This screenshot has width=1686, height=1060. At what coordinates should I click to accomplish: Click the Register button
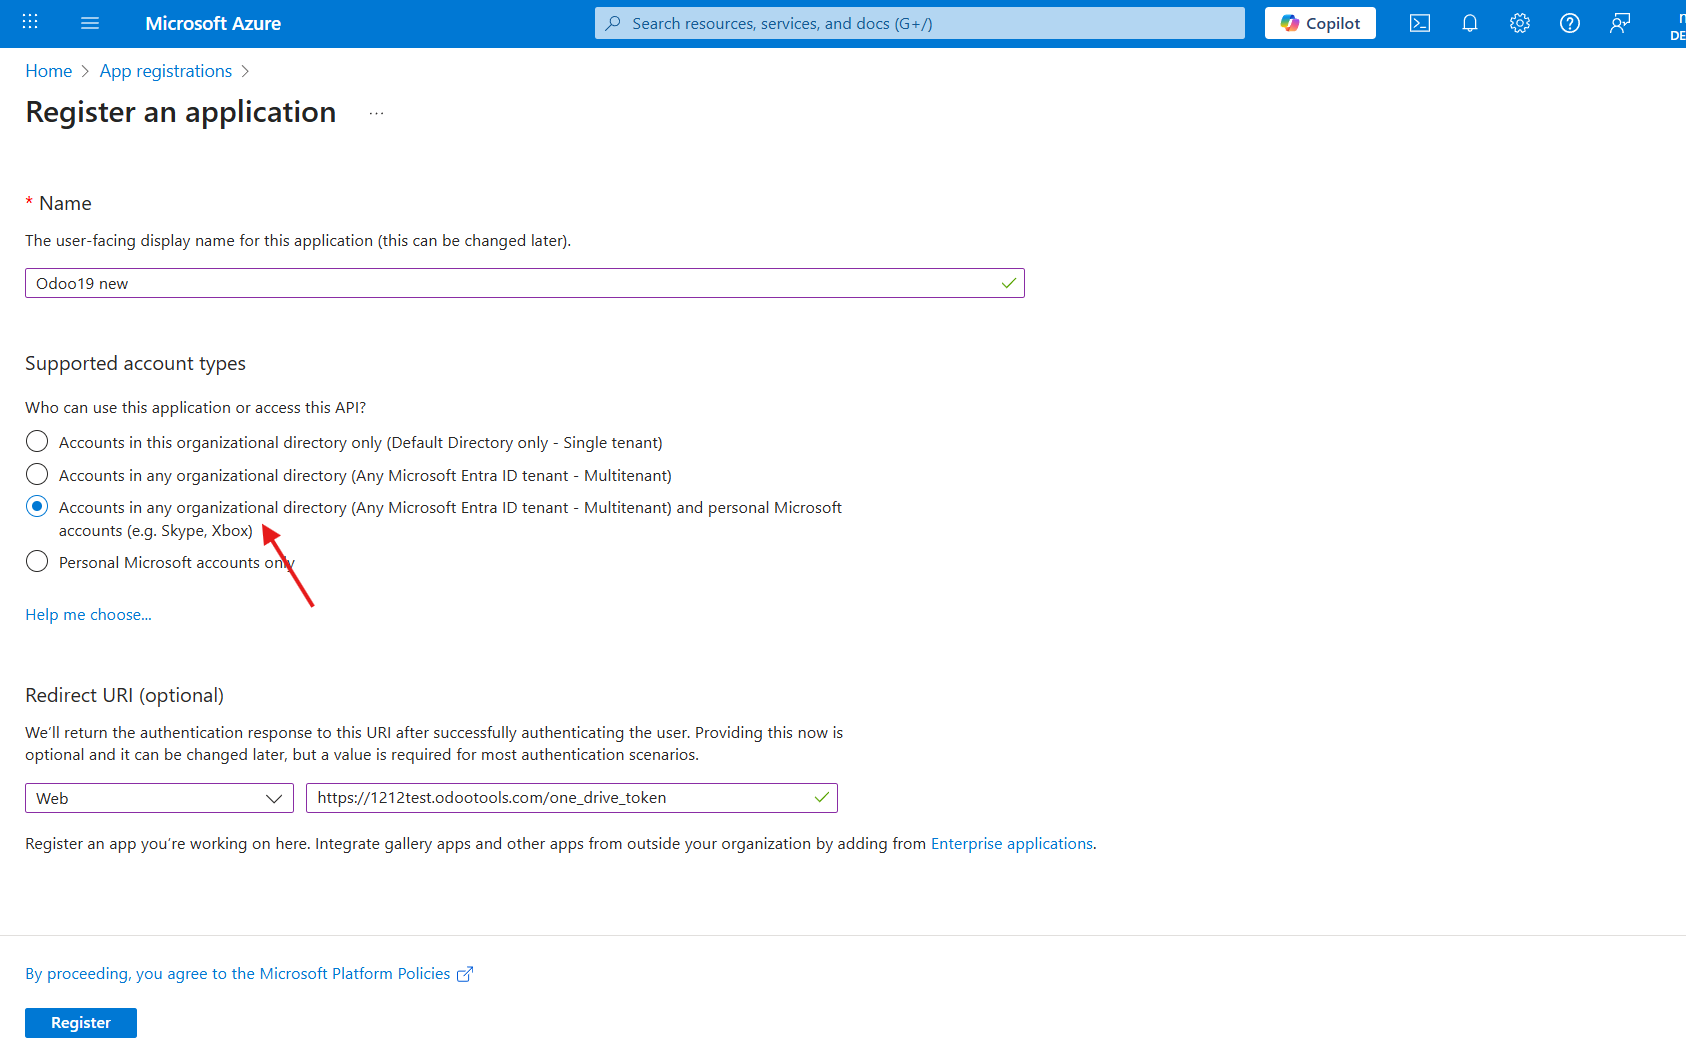tap(81, 1023)
